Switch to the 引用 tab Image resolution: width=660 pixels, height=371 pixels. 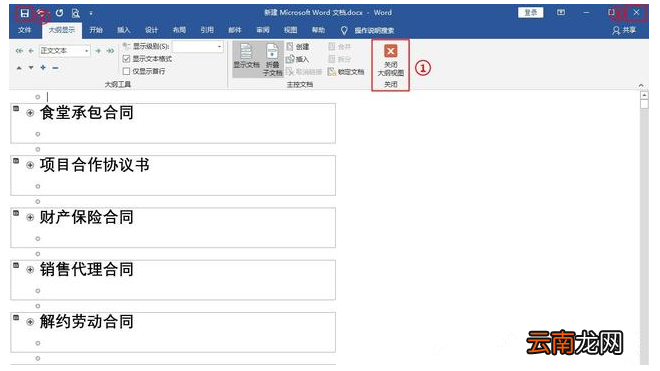point(207,30)
